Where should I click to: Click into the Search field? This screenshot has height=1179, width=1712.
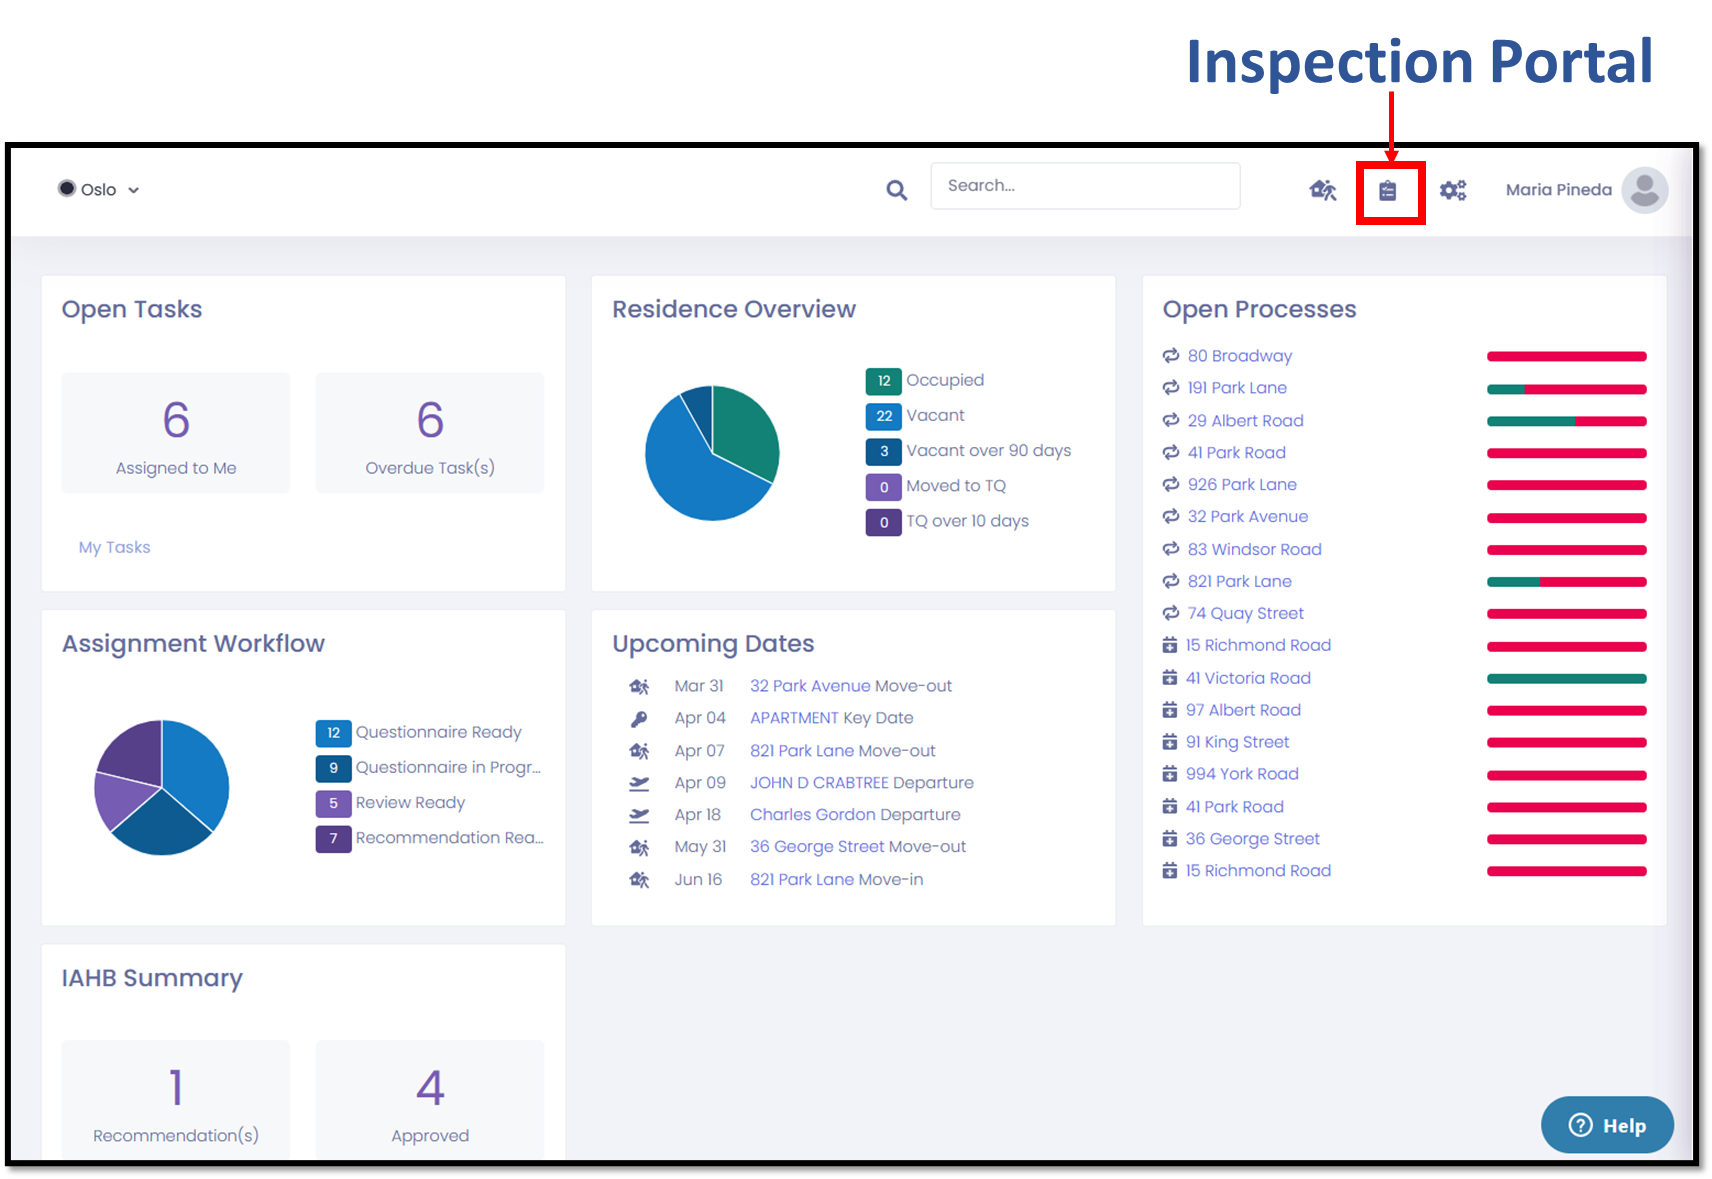coord(1085,186)
